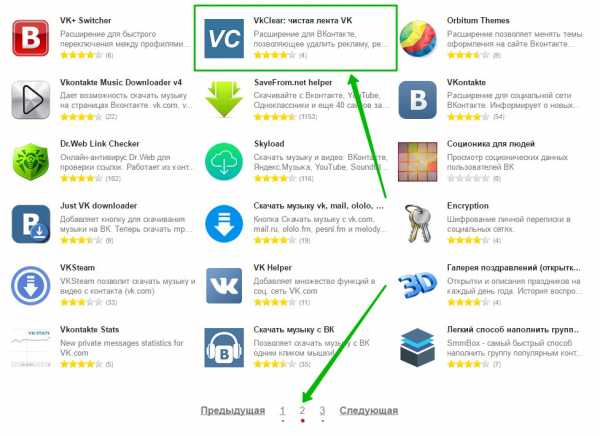The height and width of the screenshot is (436, 600).
Task: Select the VK Helper logo icon
Action: 224,286
